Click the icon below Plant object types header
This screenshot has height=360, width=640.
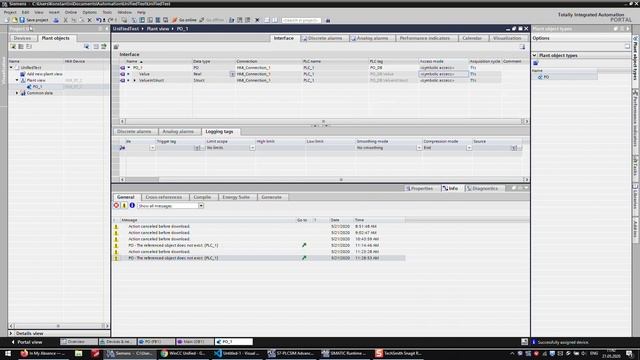tap(536, 63)
